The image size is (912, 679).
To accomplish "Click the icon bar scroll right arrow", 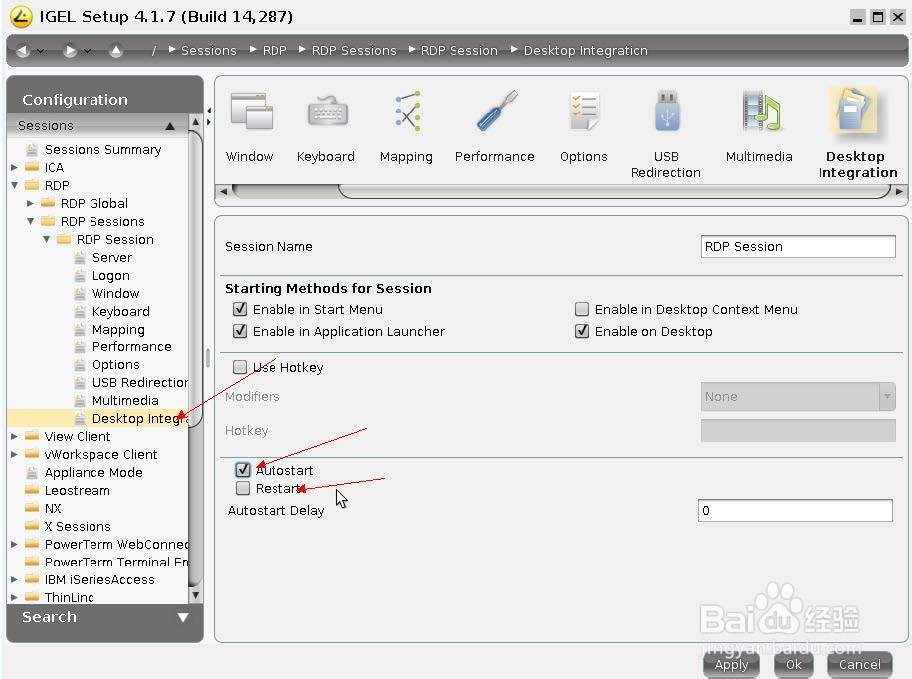I will pyautogui.click(x=899, y=191).
